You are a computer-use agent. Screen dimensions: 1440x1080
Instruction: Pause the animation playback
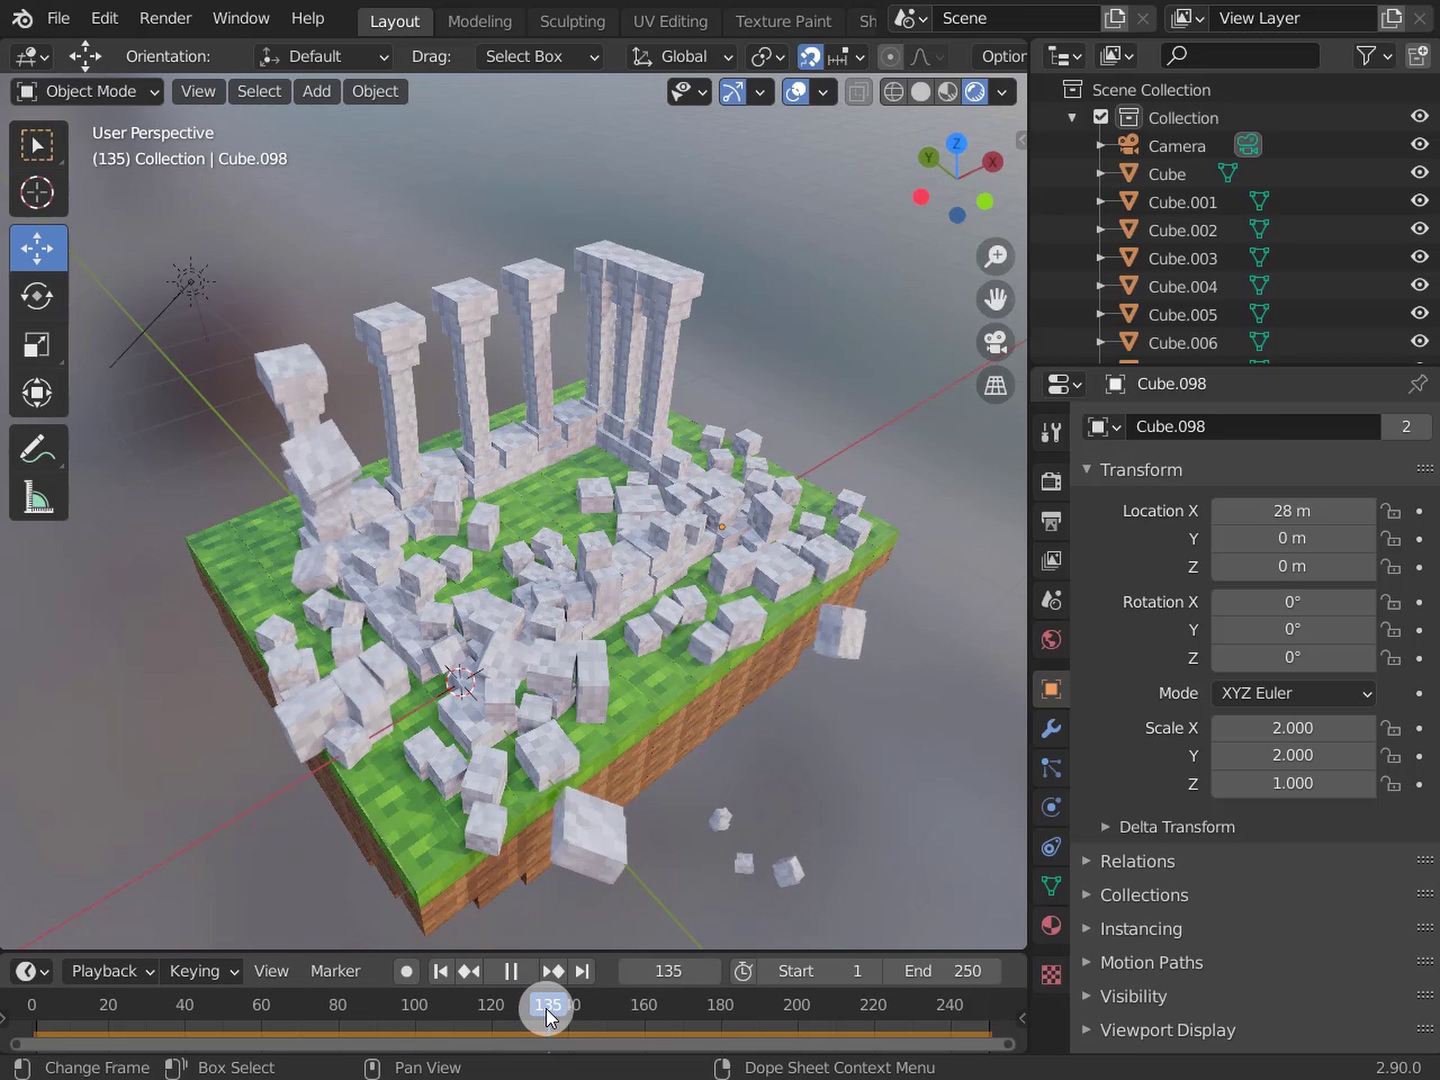(x=511, y=971)
